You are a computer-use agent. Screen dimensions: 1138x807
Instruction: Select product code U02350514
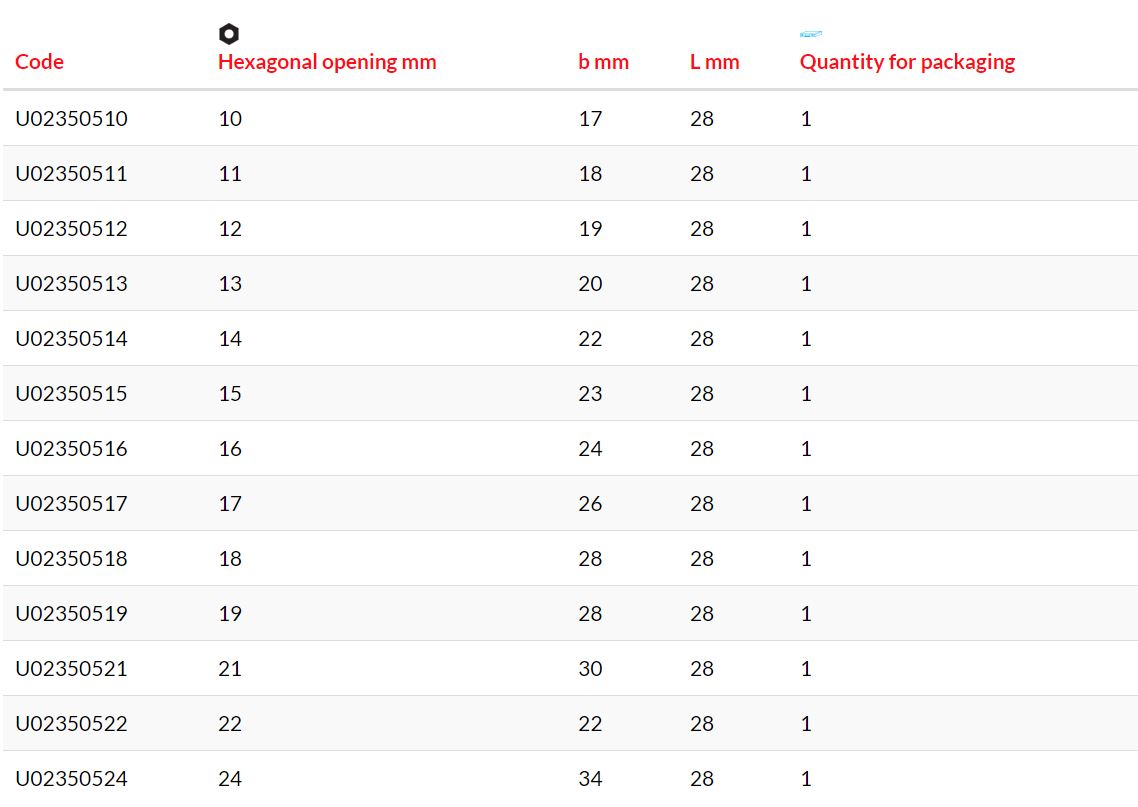(71, 339)
